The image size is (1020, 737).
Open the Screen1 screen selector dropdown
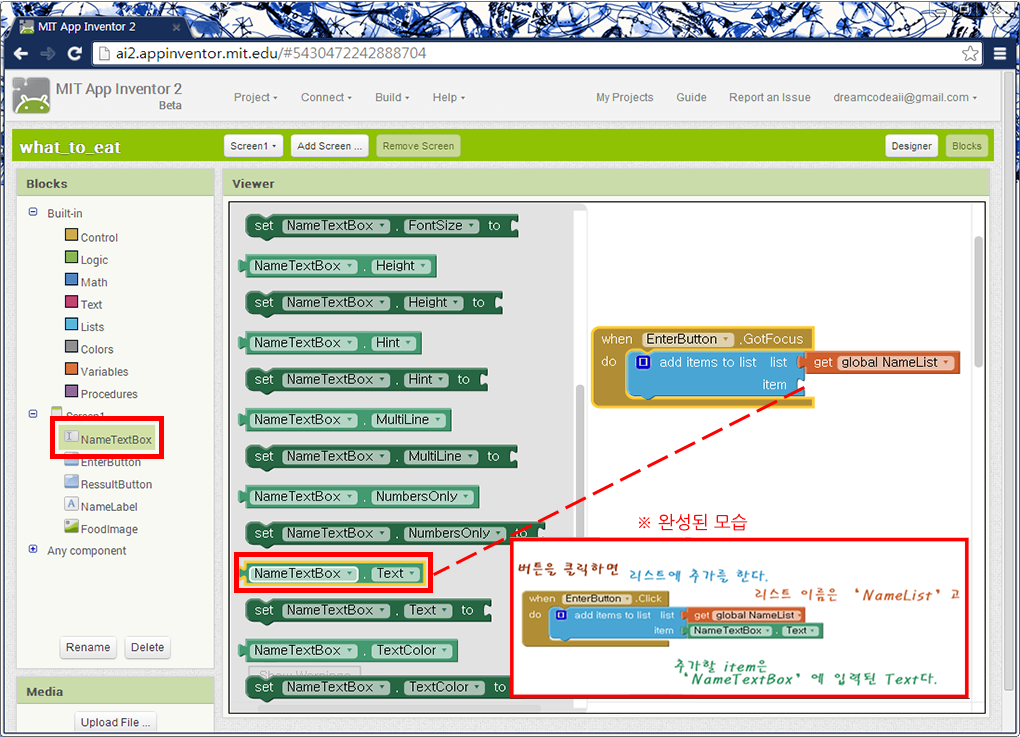pyautogui.click(x=253, y=146)
